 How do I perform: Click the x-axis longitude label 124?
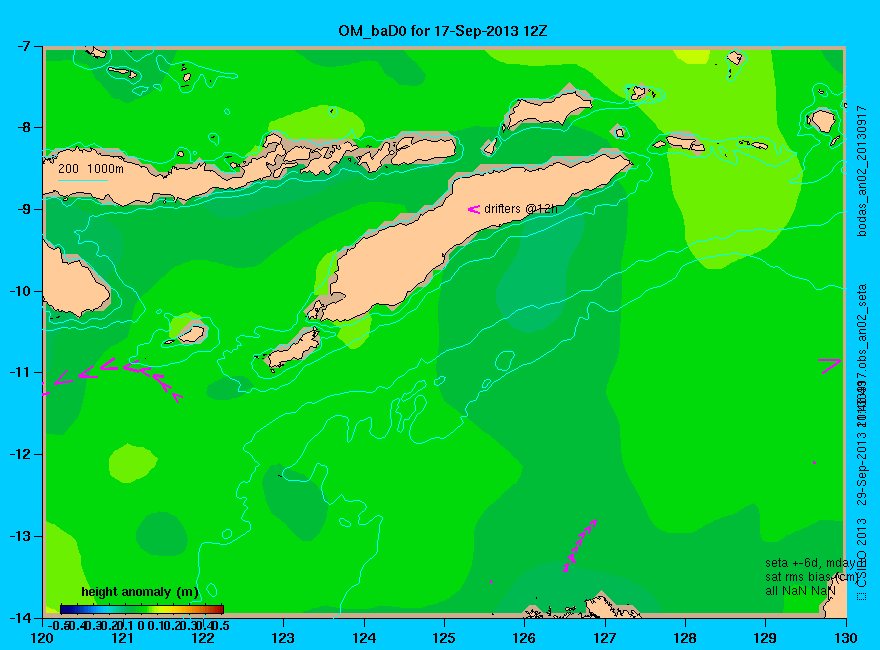click(x=364, y=638)
